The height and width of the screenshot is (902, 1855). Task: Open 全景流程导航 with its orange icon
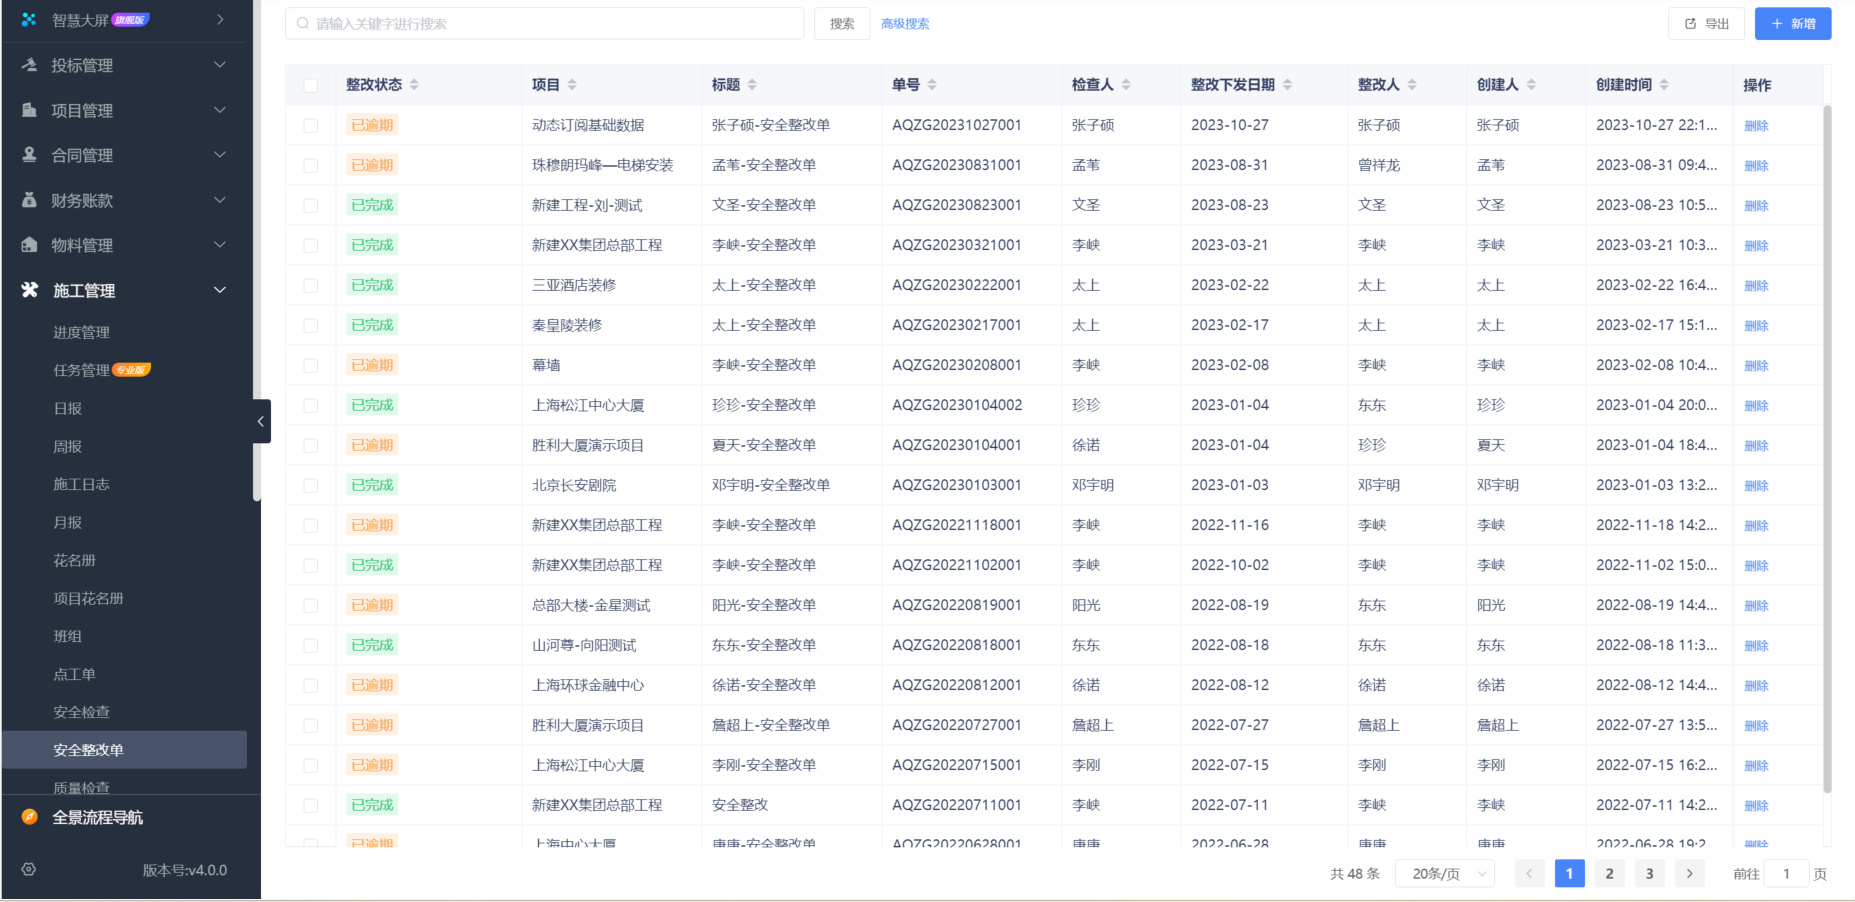tap(28, 817)
